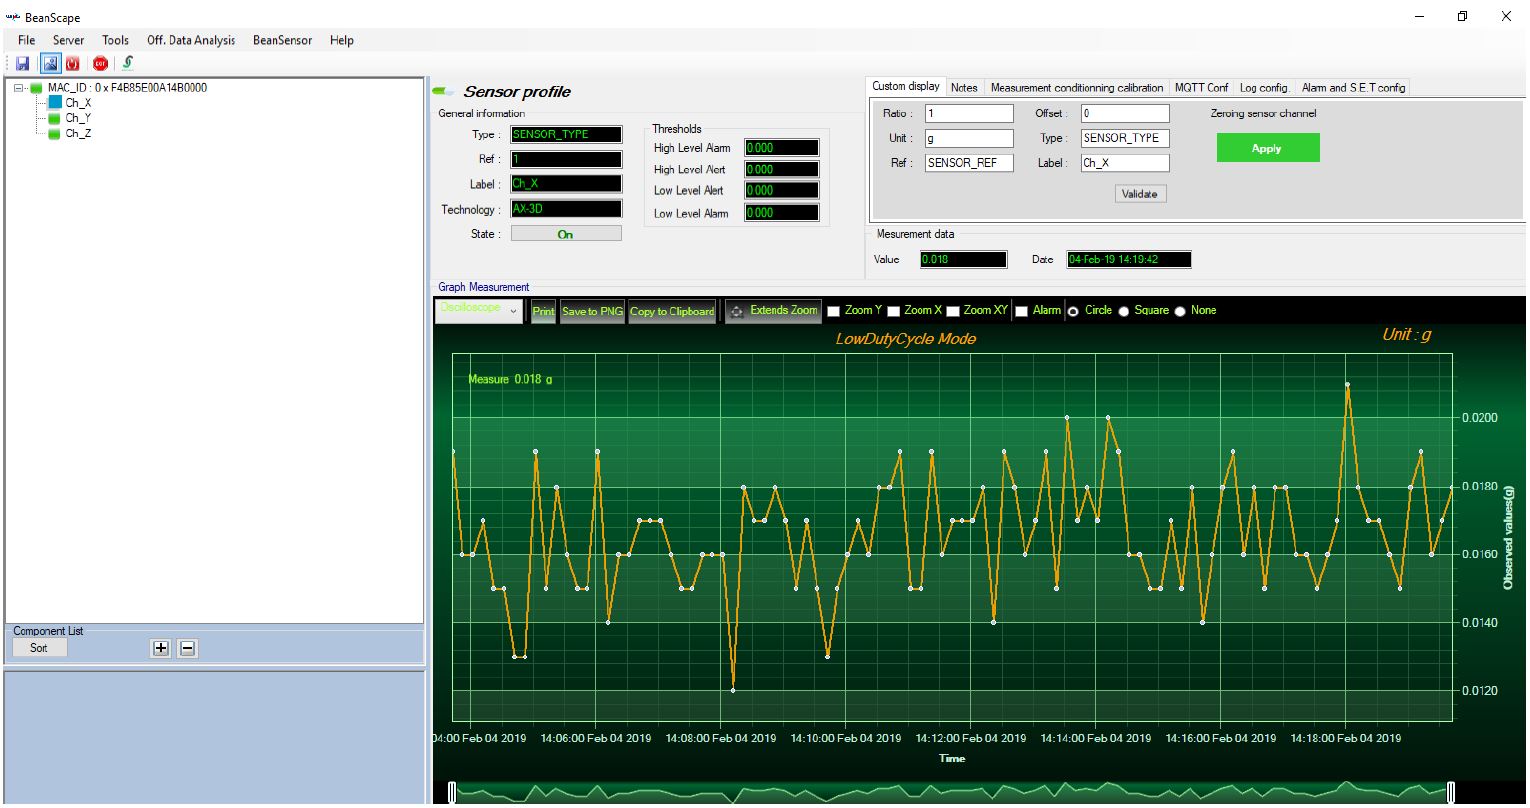Open the Off. Data Analysis menu

tap(191, 40)
